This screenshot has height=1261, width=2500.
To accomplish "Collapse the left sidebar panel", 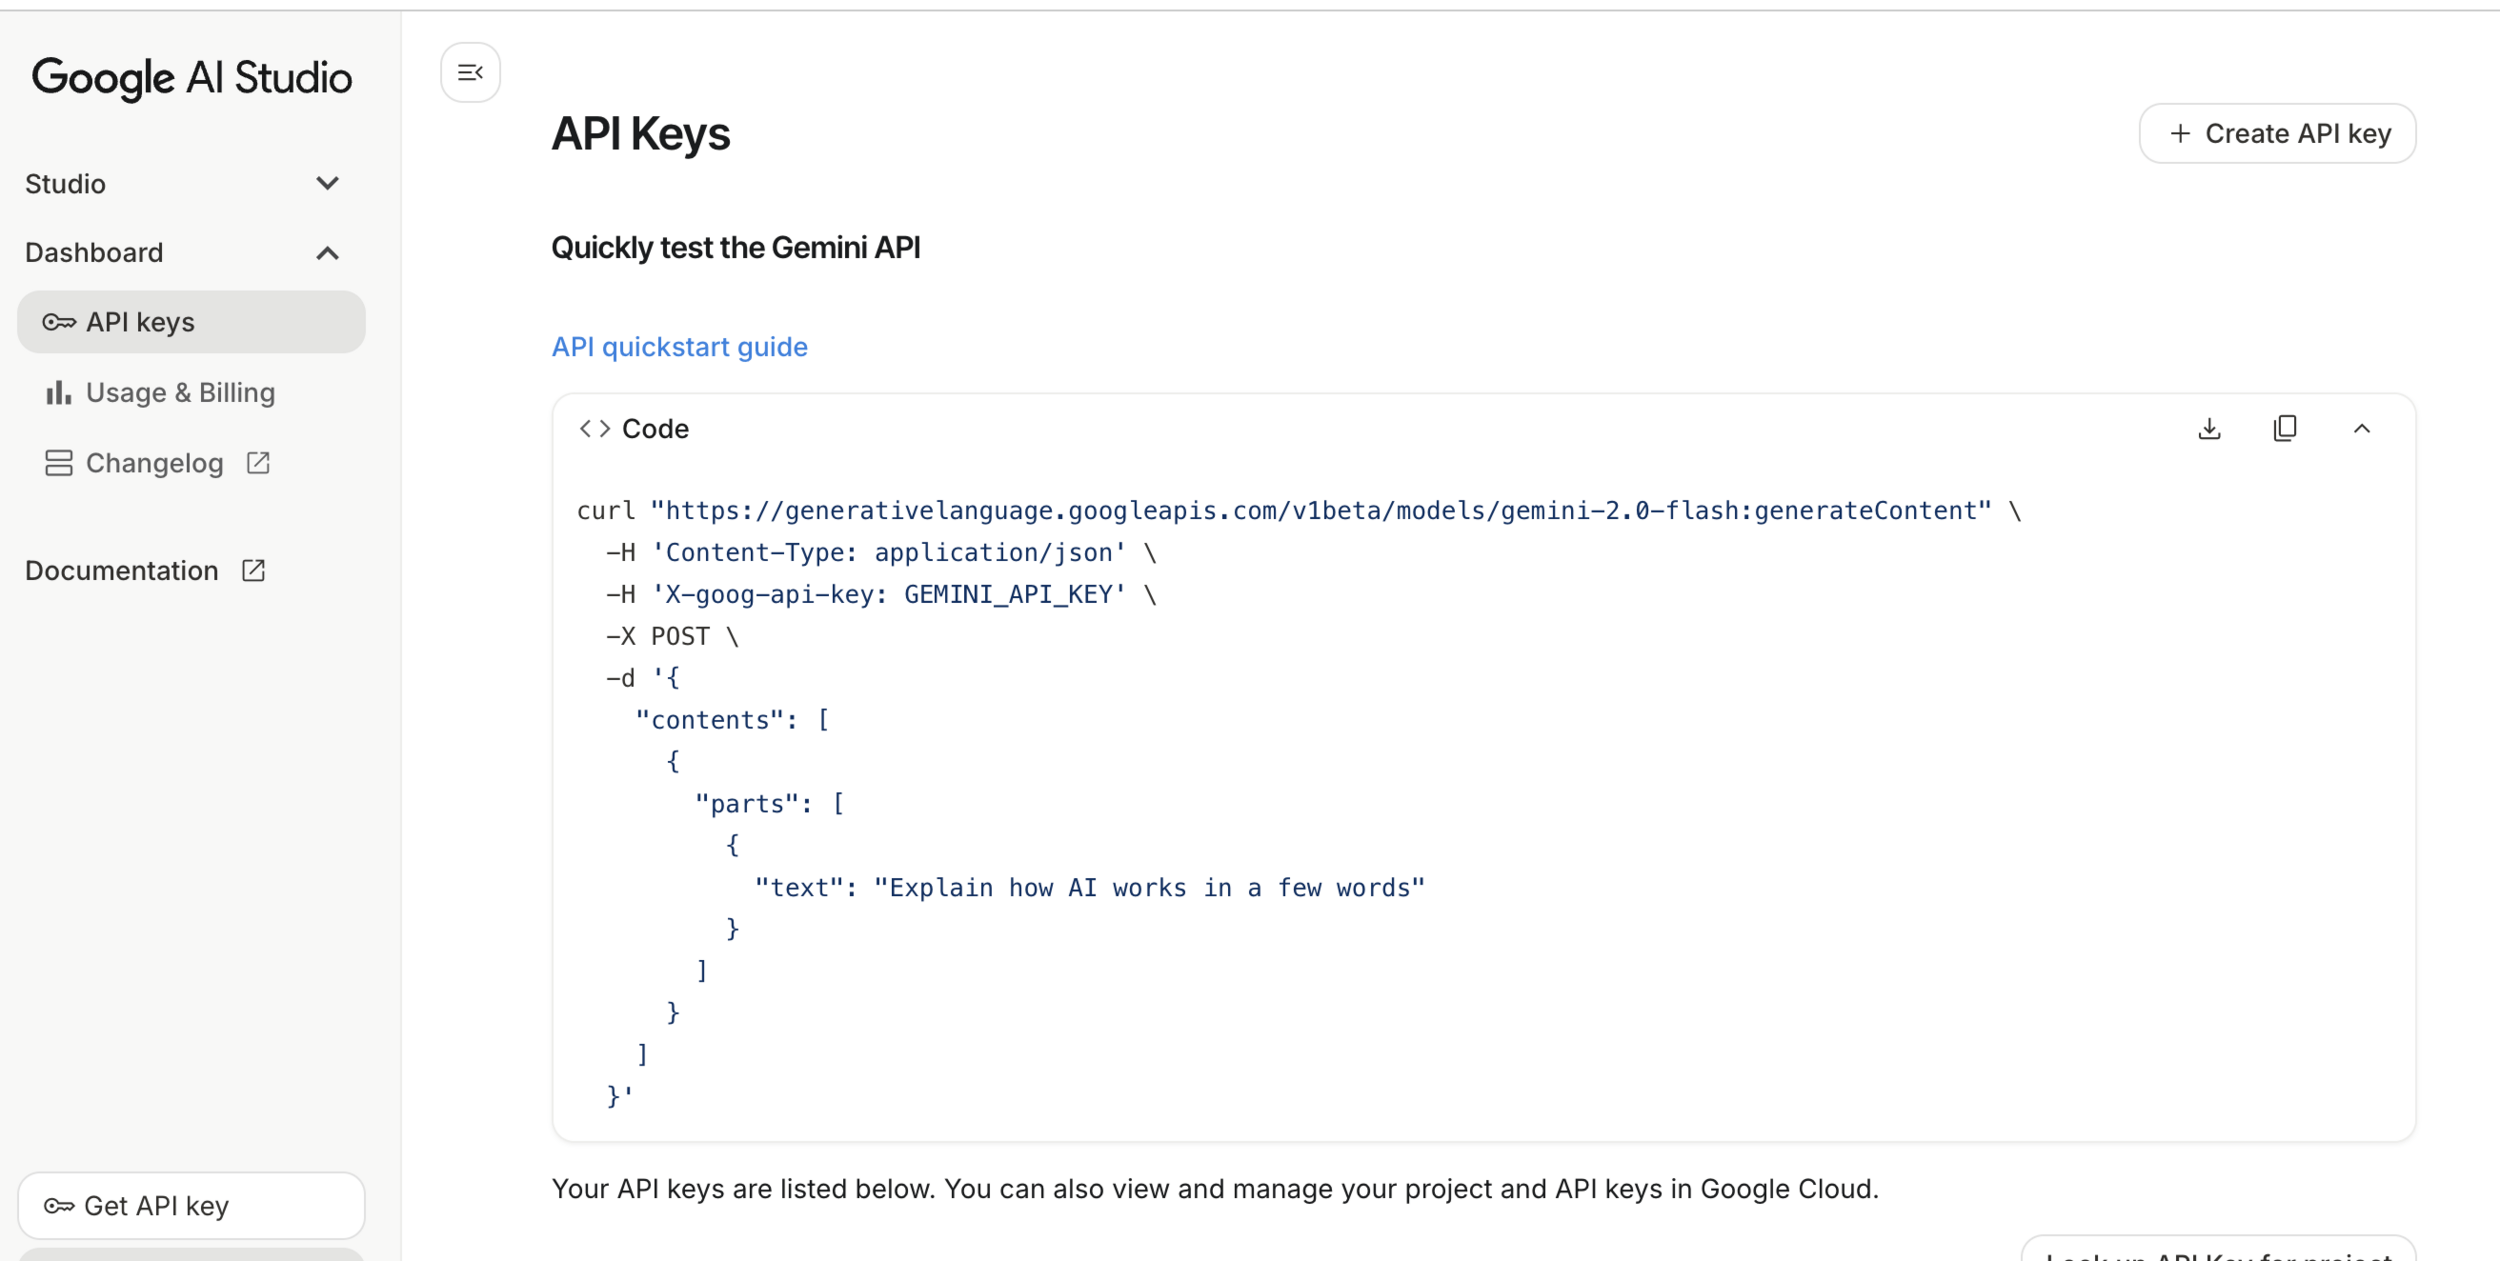I will [470, 72].
